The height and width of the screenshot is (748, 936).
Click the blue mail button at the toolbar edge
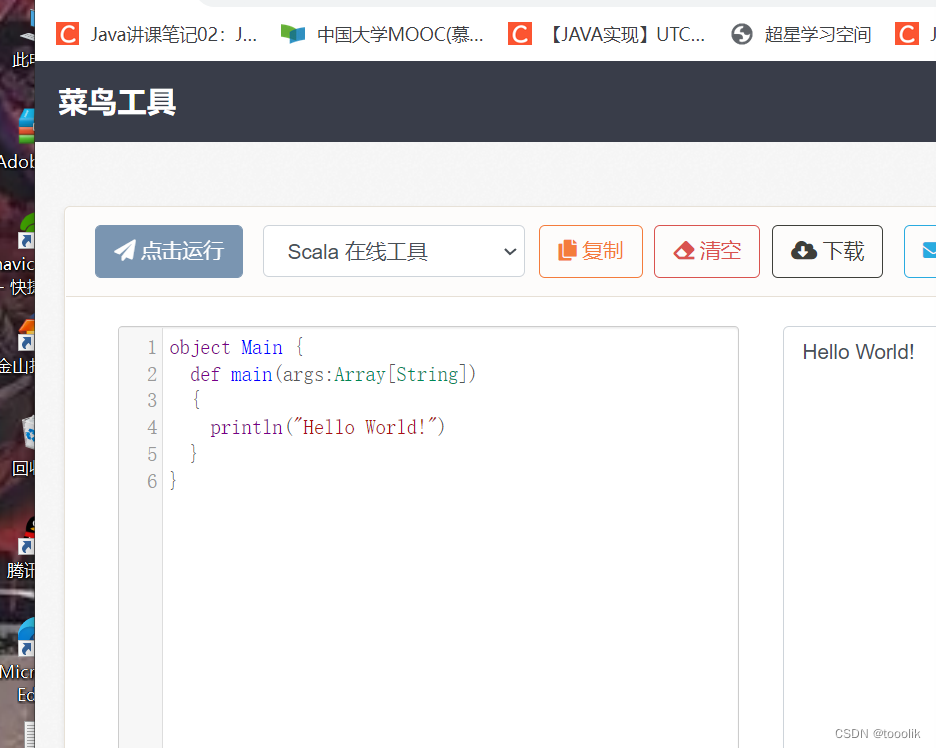[x=921, y=251]
